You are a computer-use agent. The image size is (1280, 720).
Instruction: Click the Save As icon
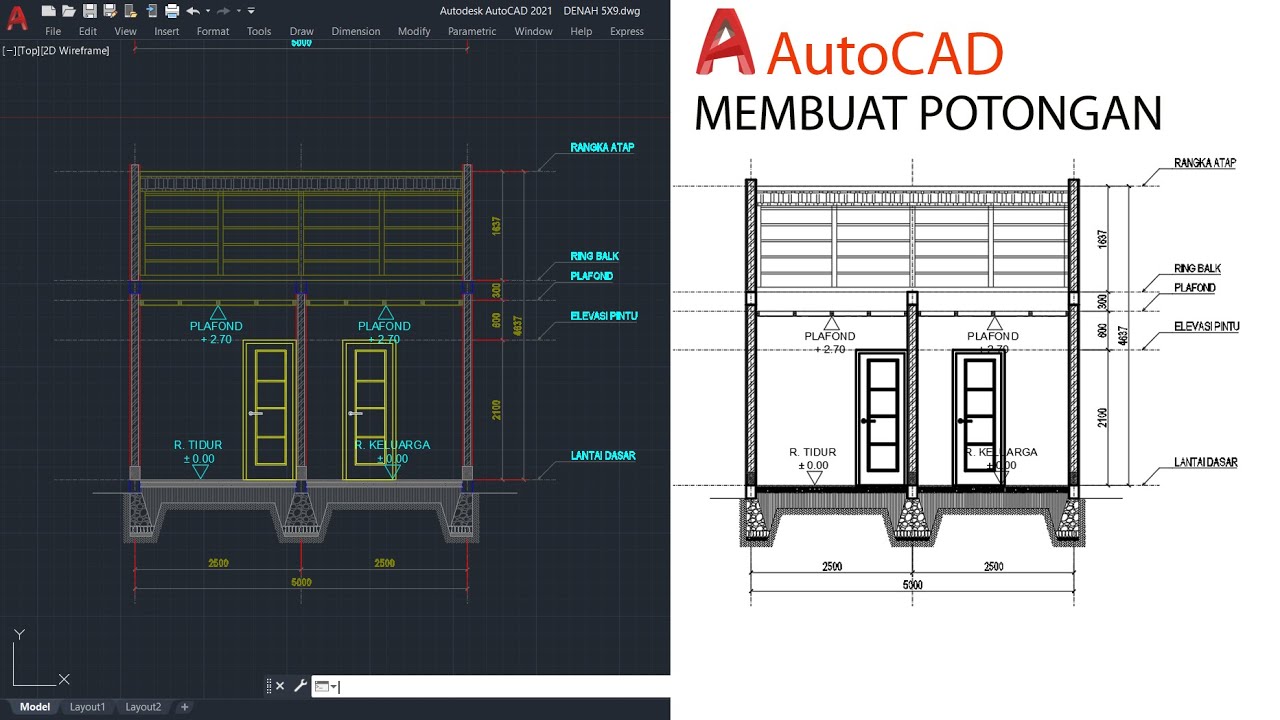tap(110, 11)
